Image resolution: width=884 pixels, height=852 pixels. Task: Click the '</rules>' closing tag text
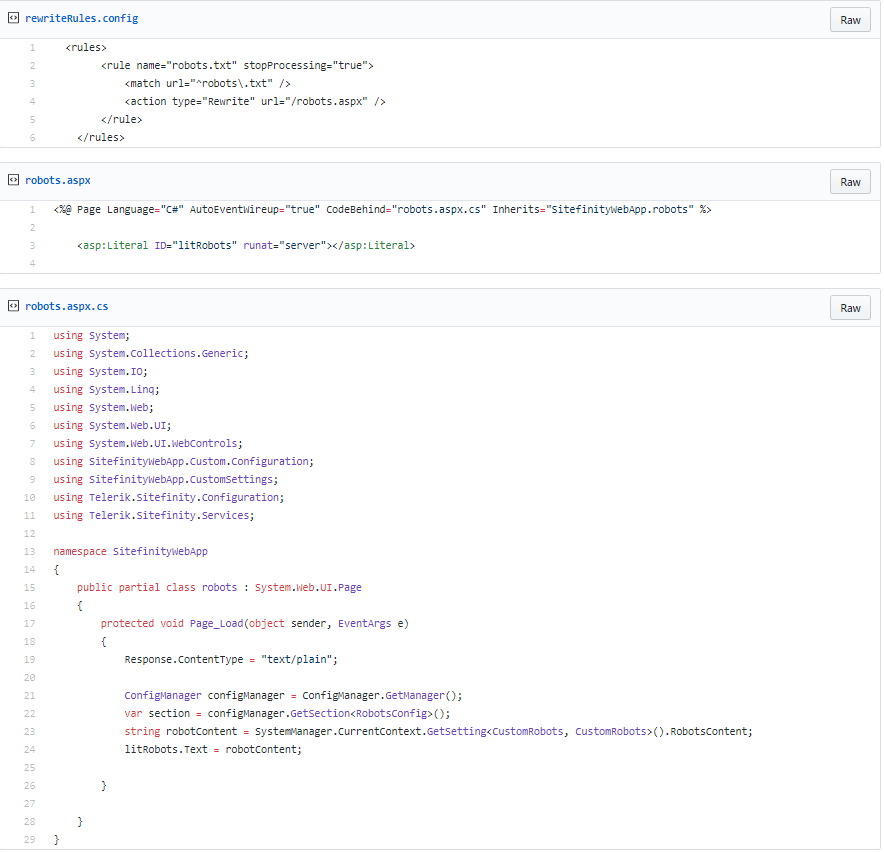(100, 138)
